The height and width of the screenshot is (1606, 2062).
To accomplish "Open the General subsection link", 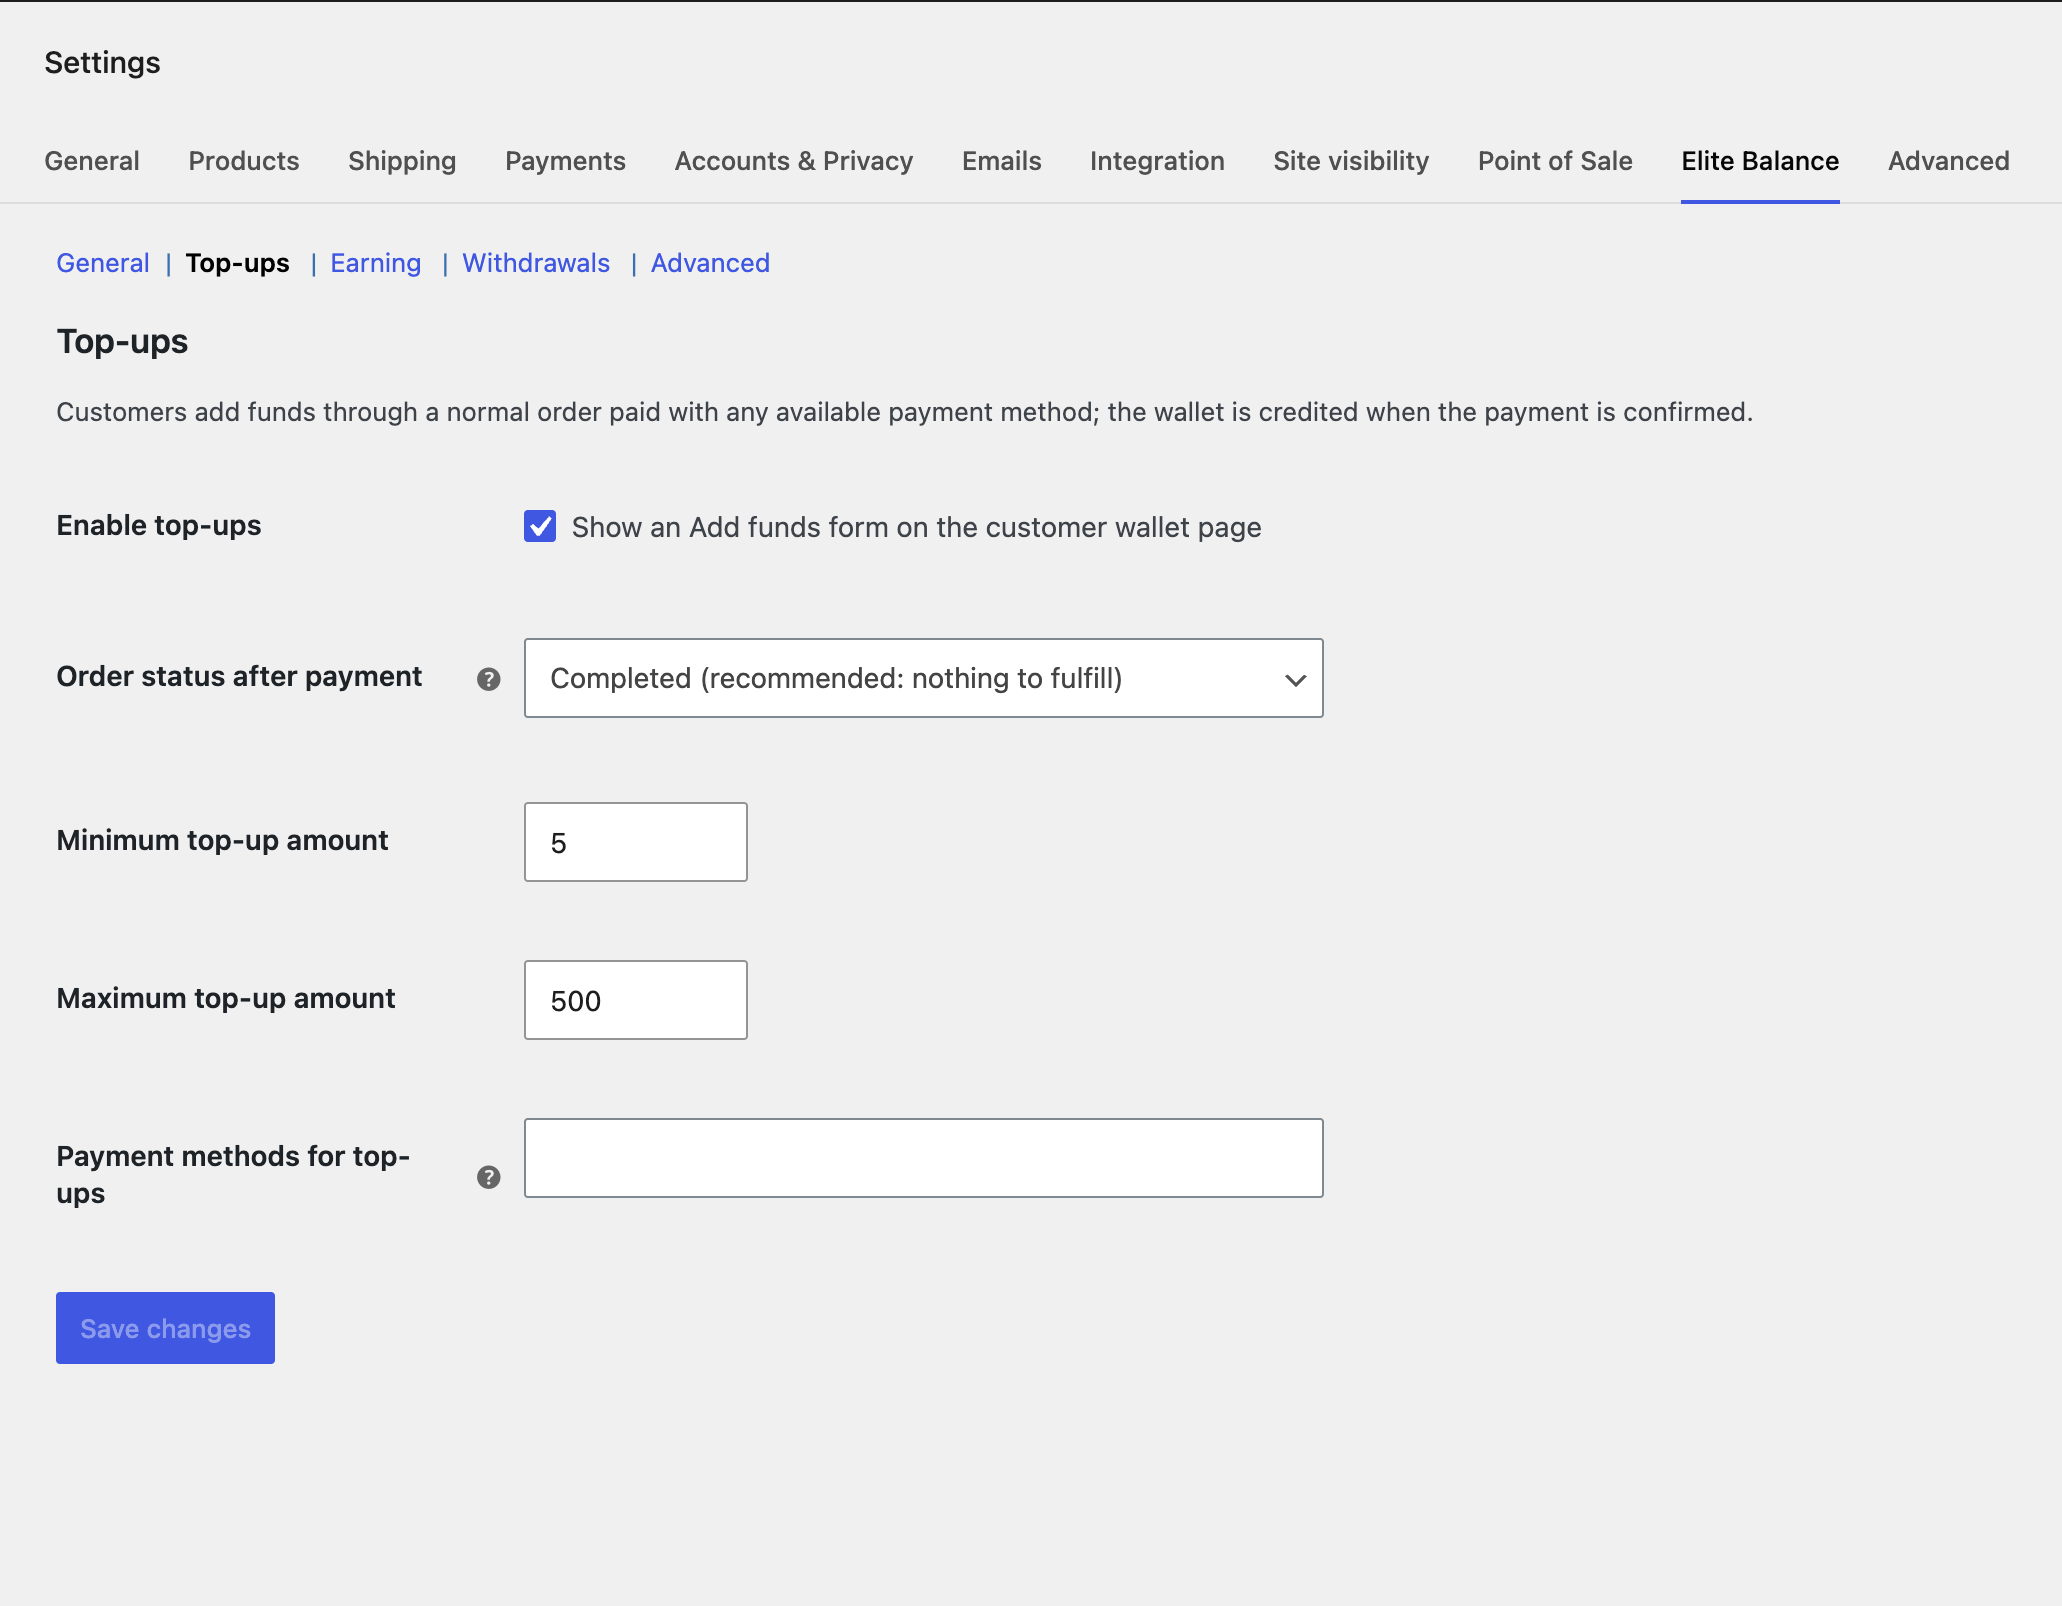I will (x=103, y=263).
